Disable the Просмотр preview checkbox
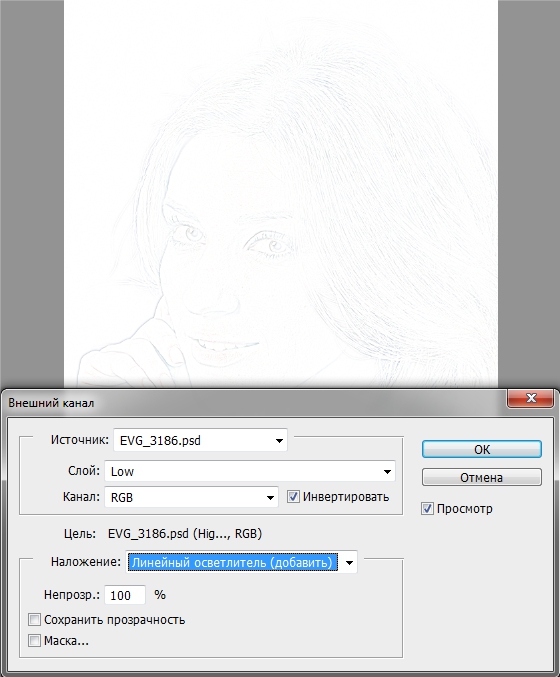Viewport: 560px width, 677px height. (427, 509)
